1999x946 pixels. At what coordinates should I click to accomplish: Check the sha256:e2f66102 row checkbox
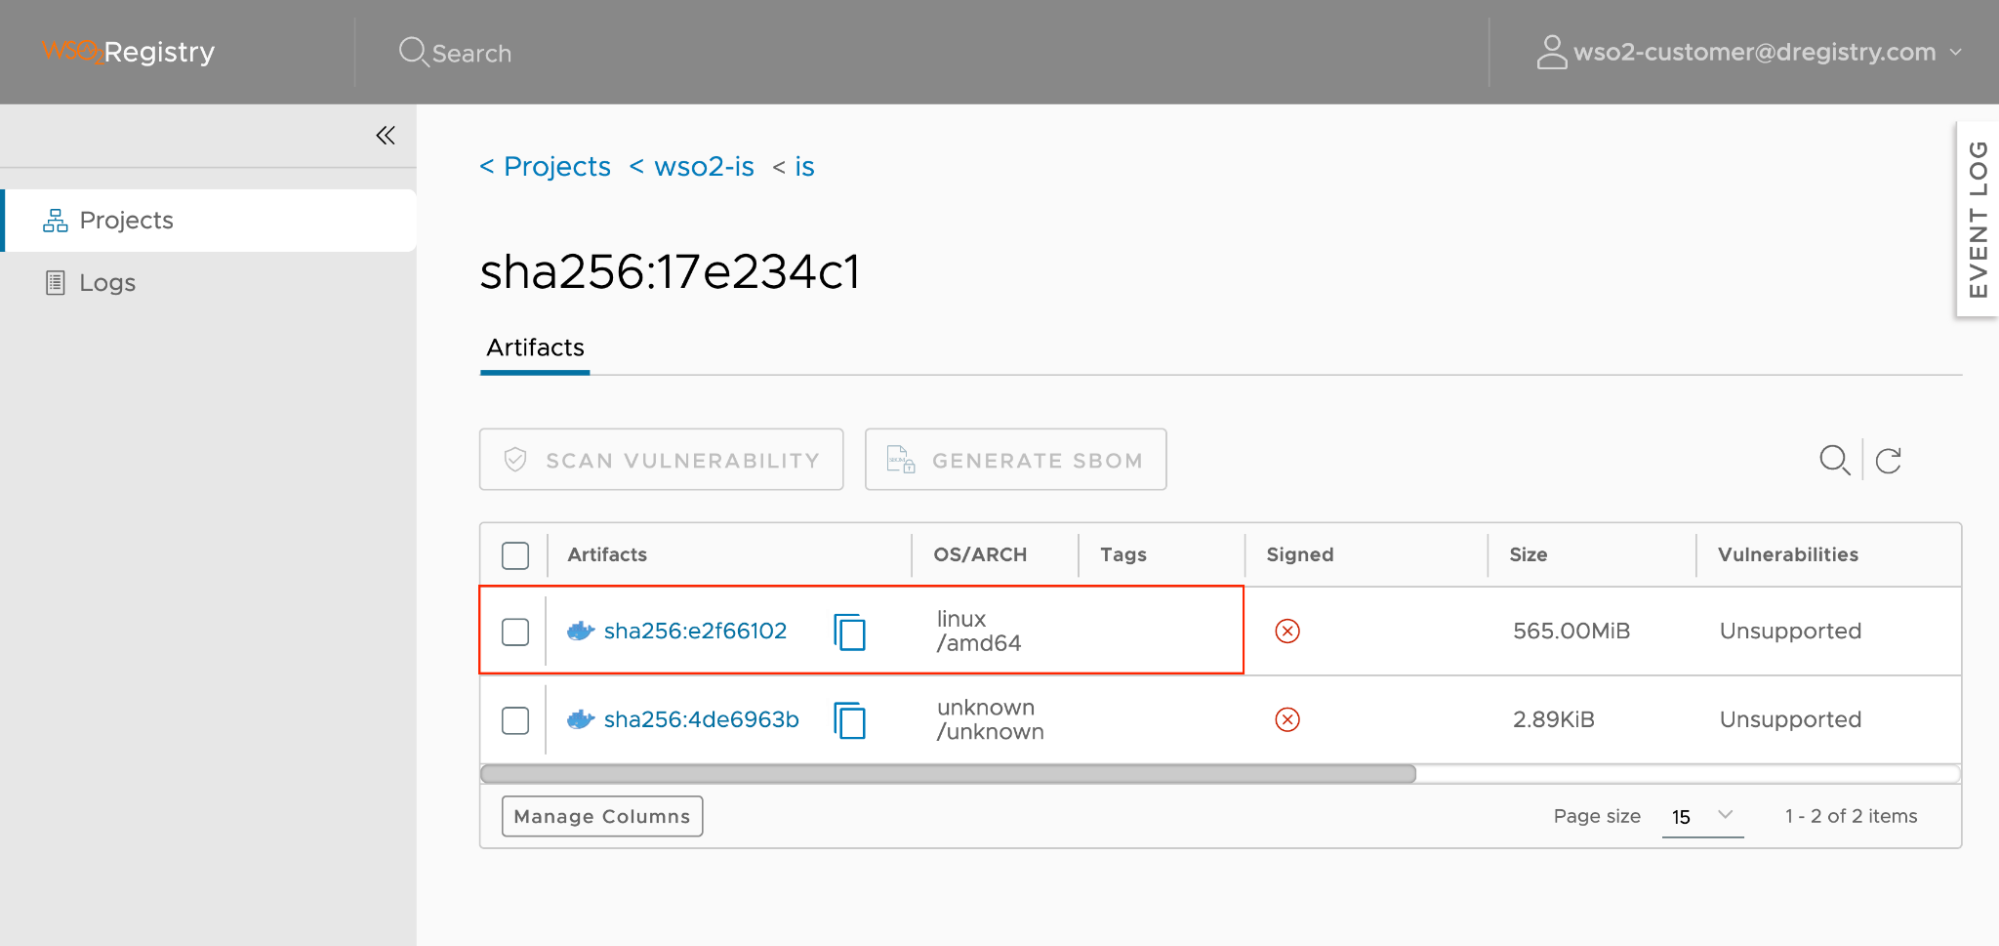pos(515,632)
